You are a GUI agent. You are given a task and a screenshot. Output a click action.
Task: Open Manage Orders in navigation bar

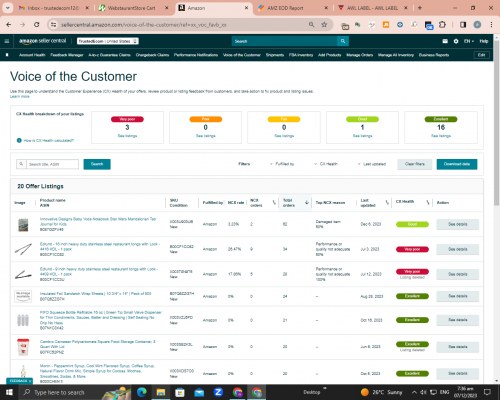tap(360, 55)
